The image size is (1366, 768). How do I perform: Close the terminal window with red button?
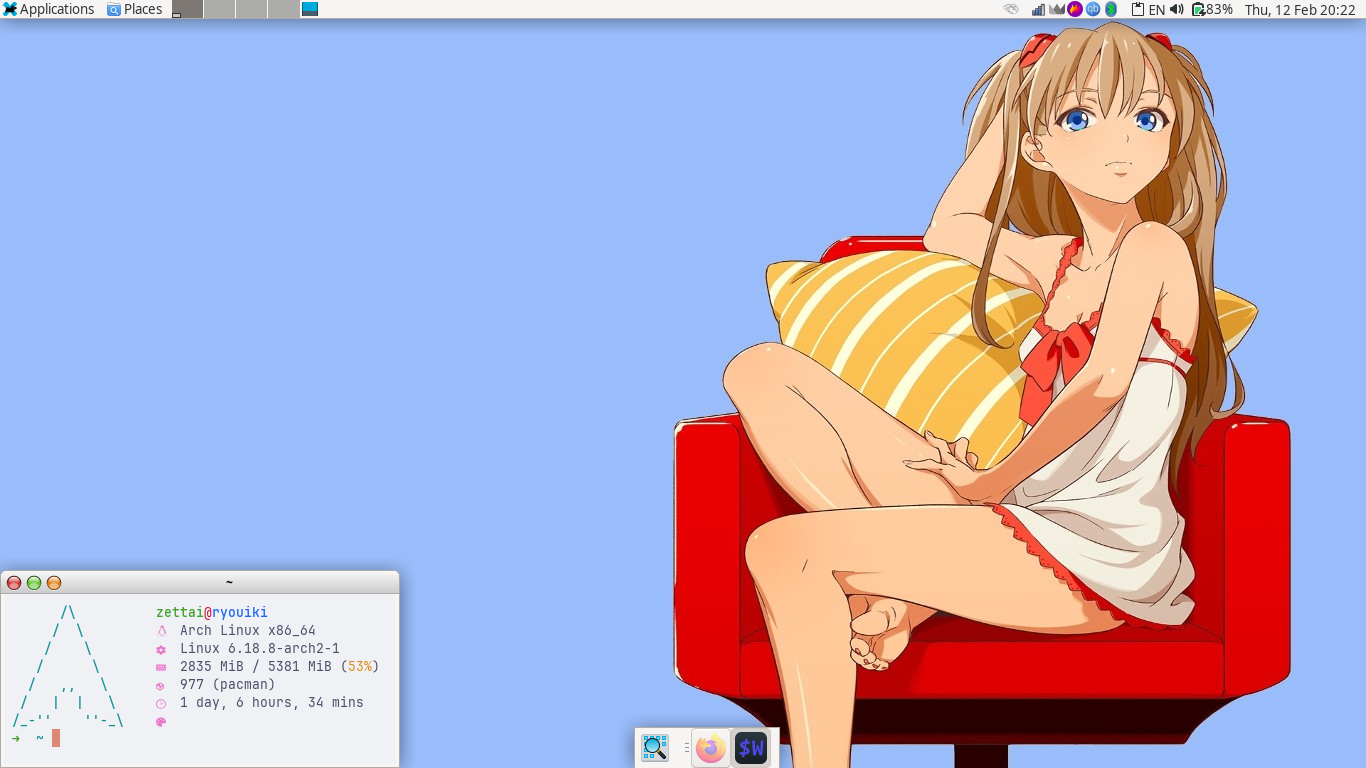(x=14, y=582)
